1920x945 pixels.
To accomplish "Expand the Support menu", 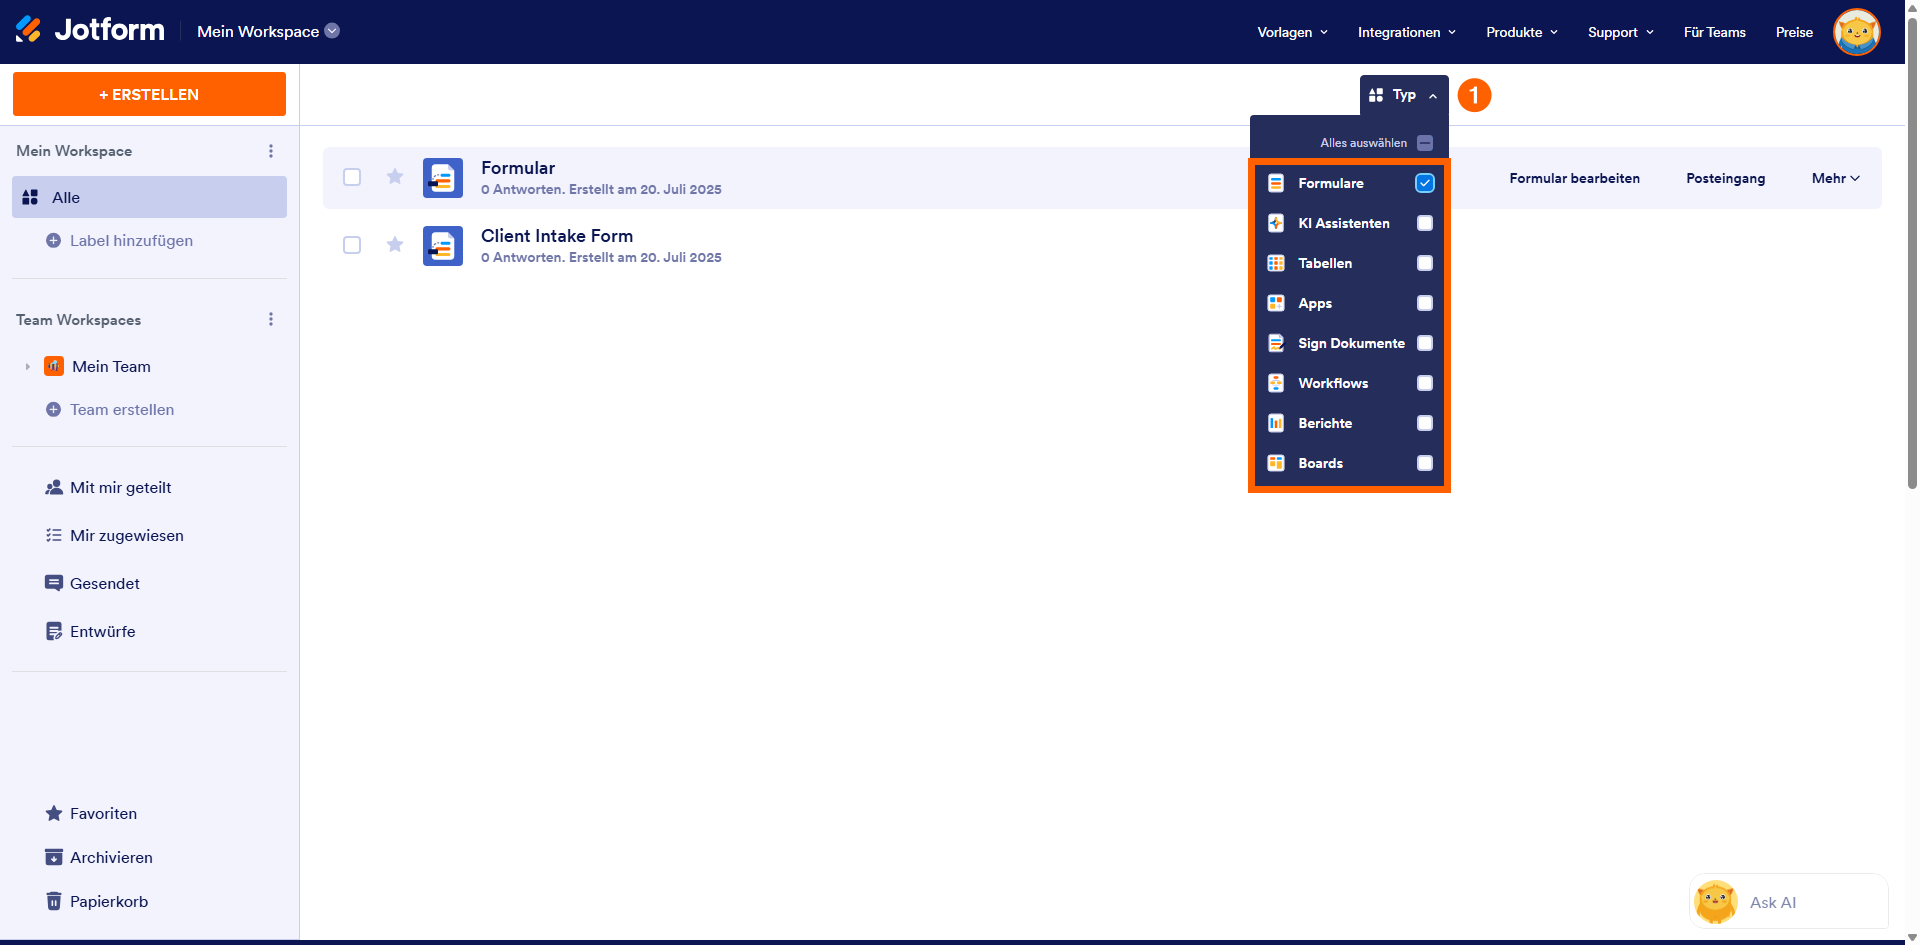I will tap(1621, 32).
